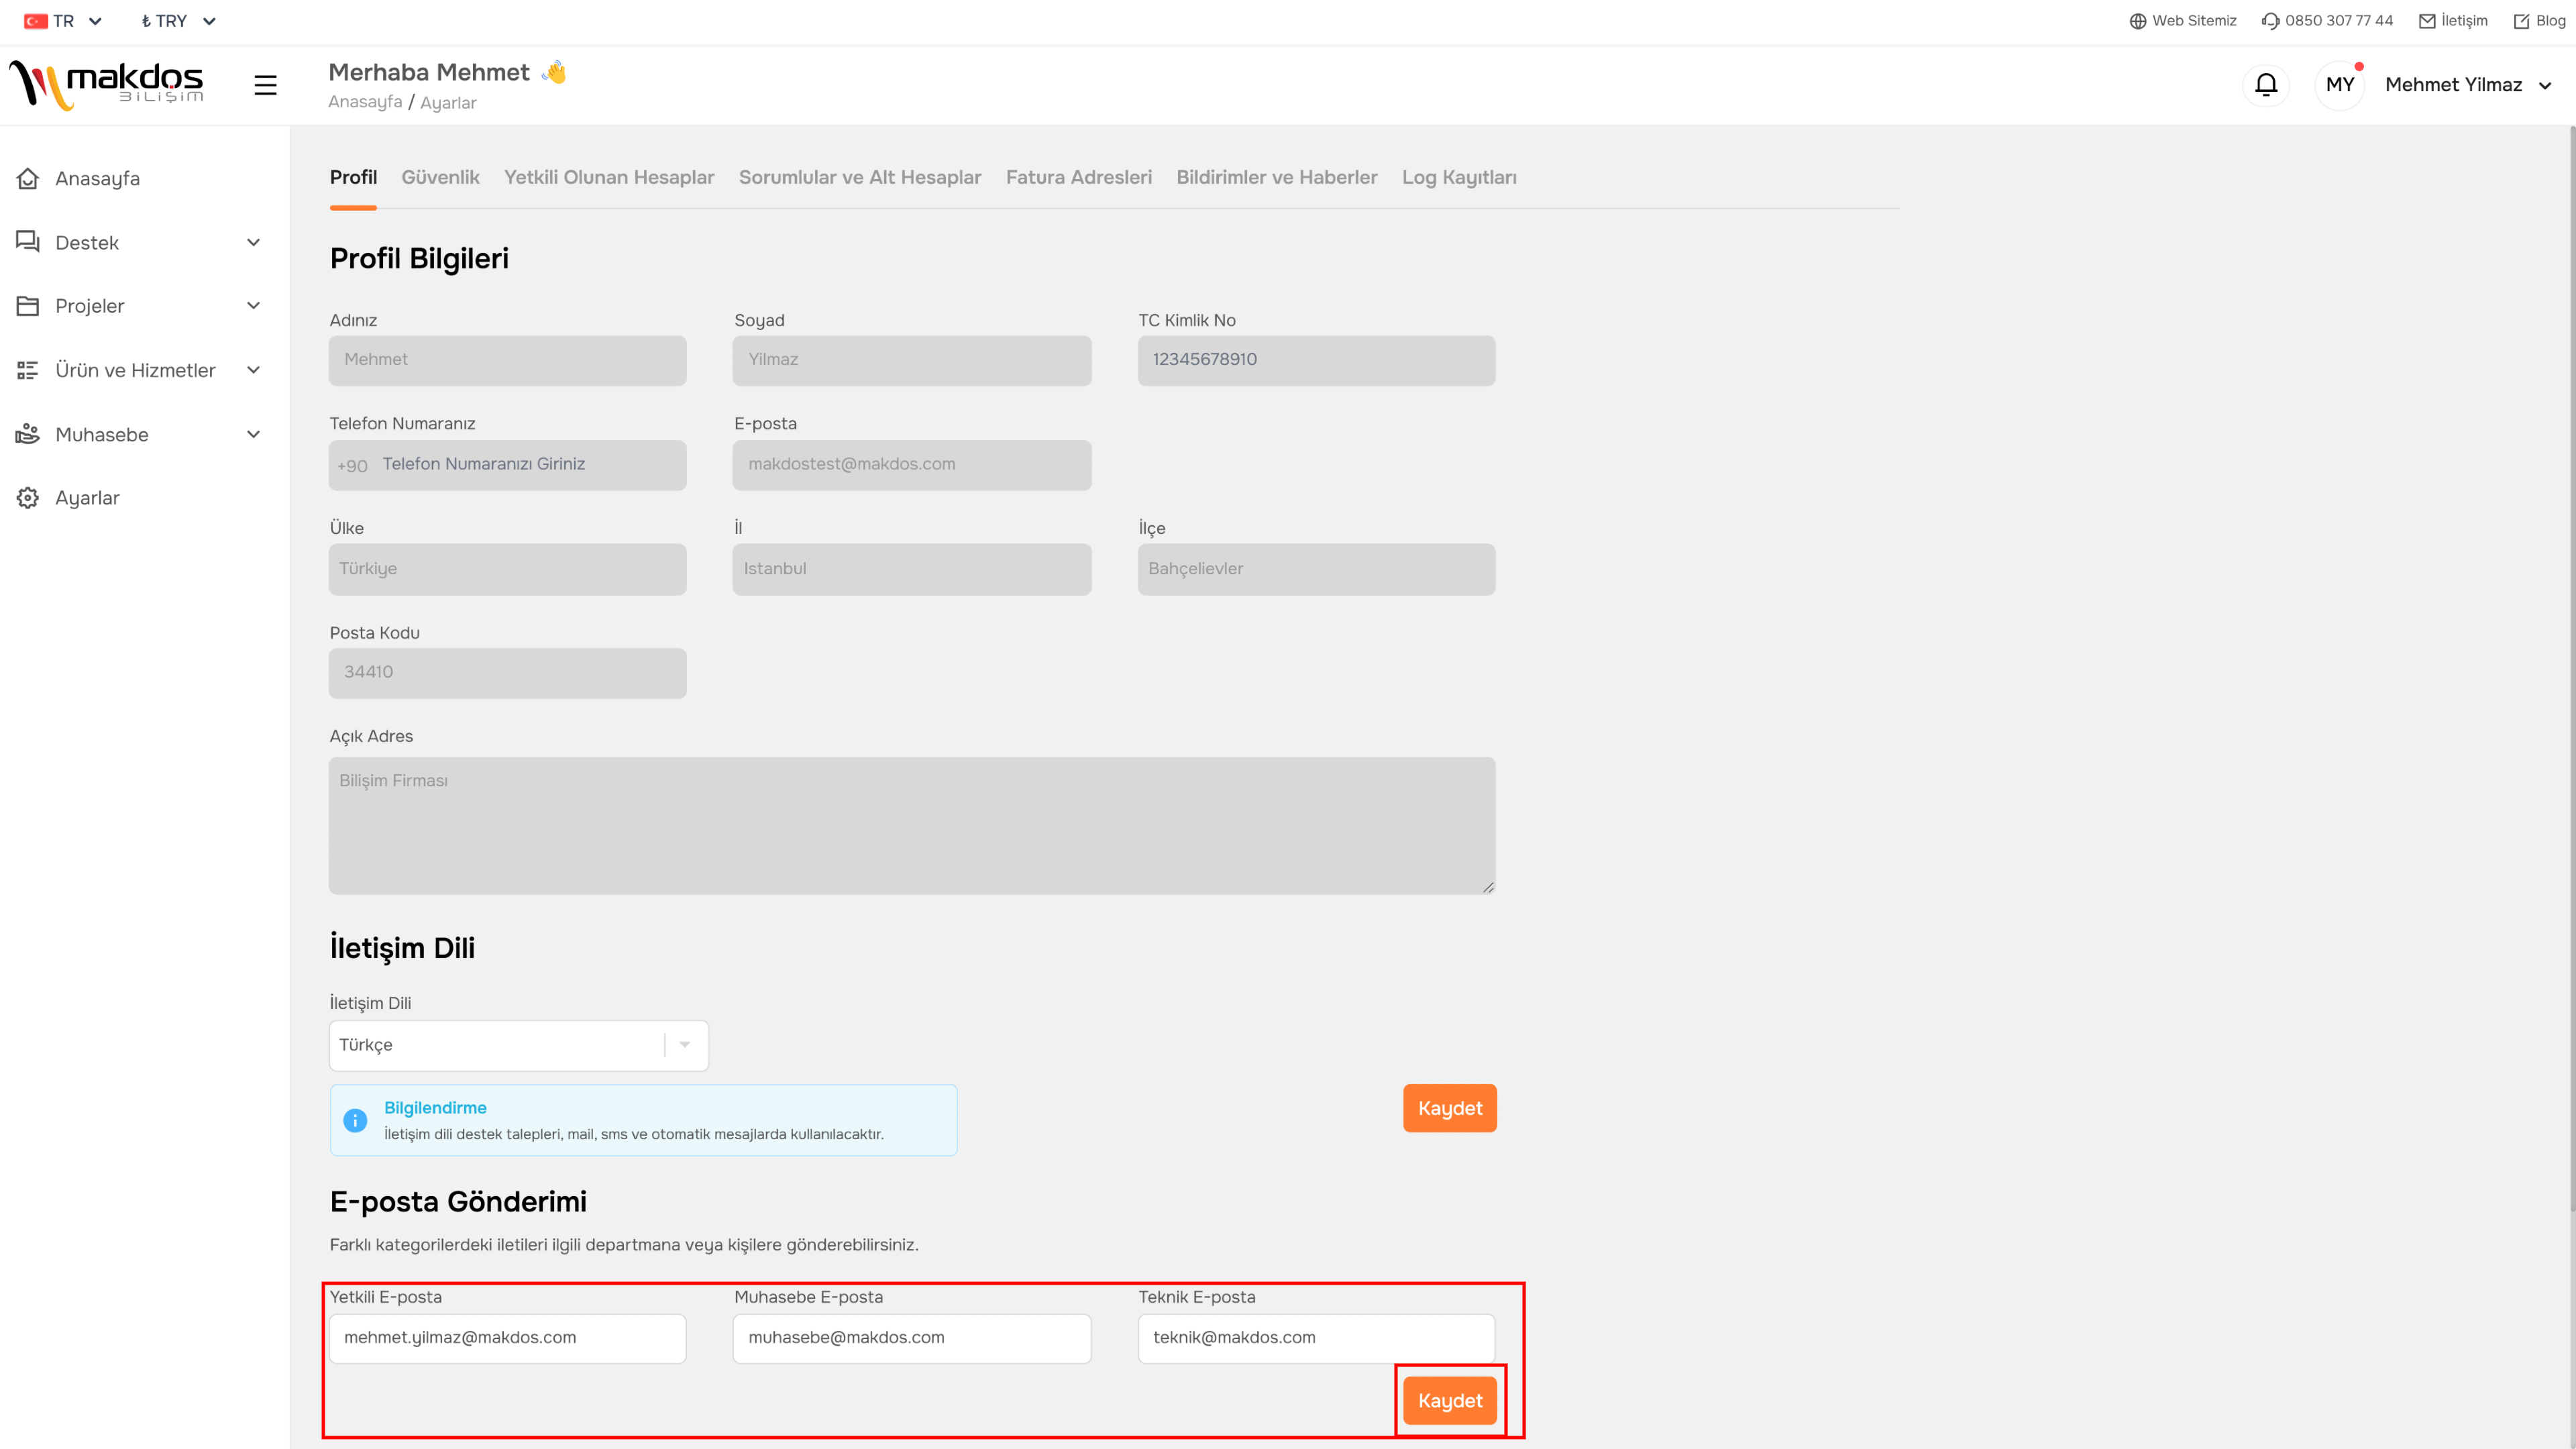Click the Açık Adres resize handle
This screenshot has width=2576, height=1449.
(x=1488, y=887)
